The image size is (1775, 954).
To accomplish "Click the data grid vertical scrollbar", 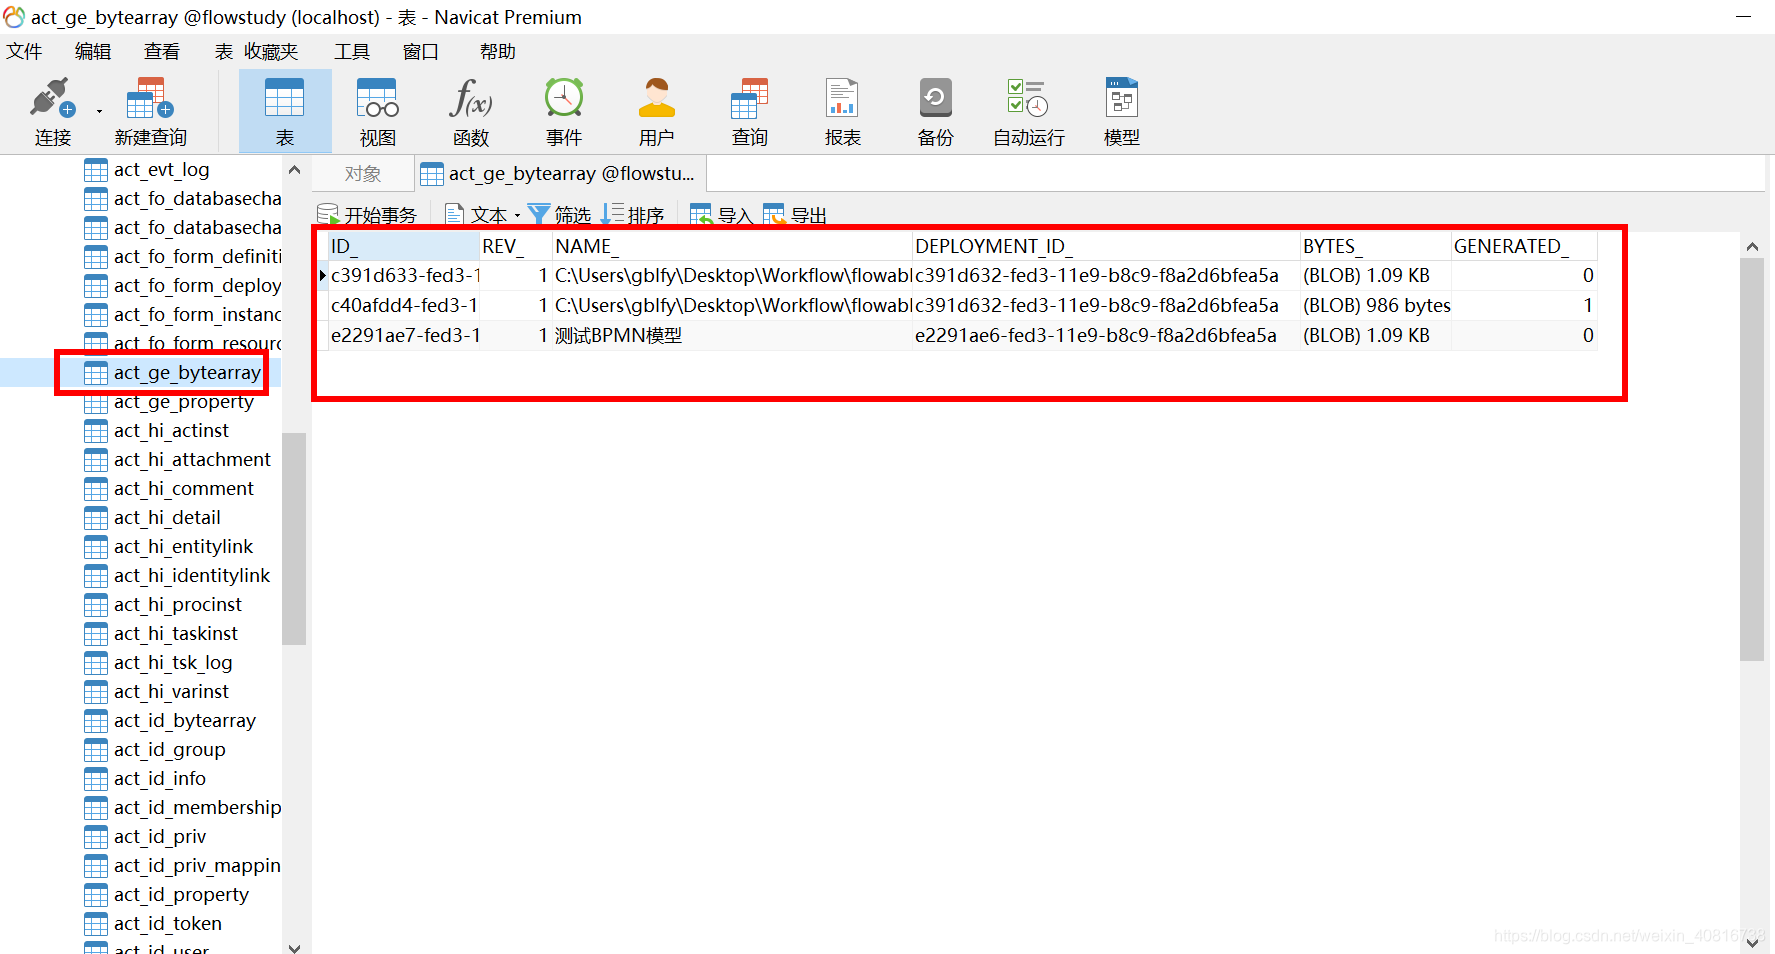I will [x=1752, y=460].
